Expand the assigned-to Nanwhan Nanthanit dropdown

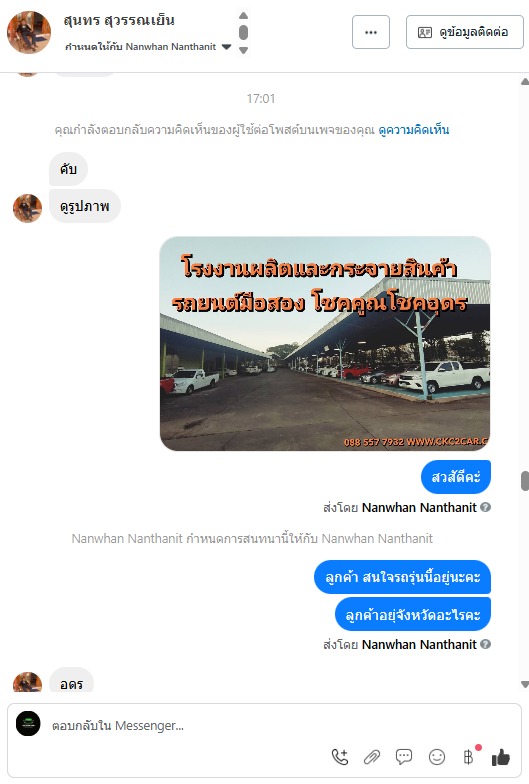point(226,47)
